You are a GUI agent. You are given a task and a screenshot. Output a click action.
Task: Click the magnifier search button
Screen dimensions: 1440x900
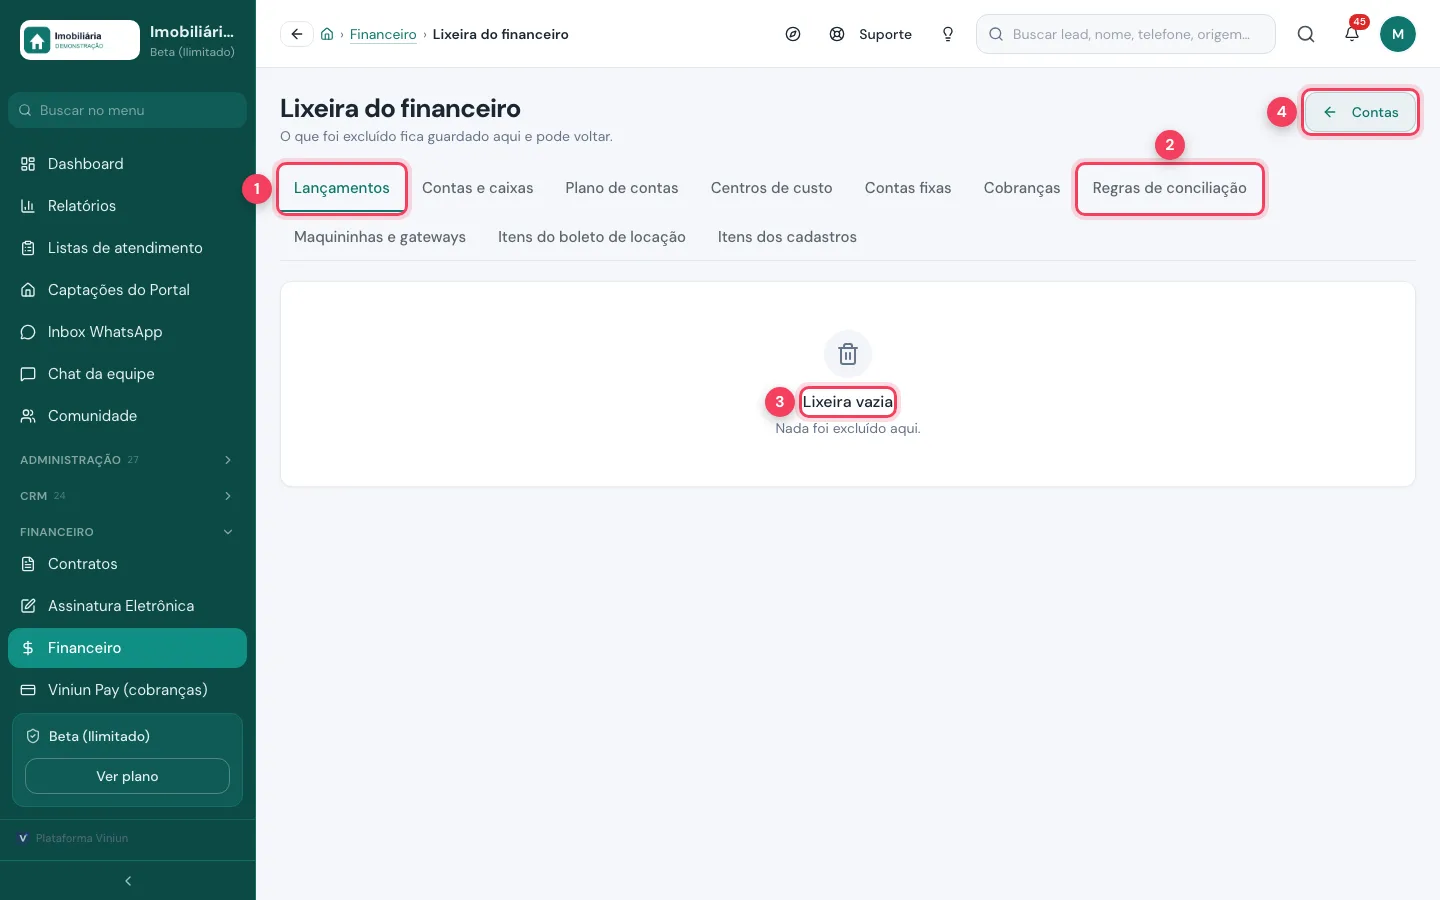[x=1306, y=34]
